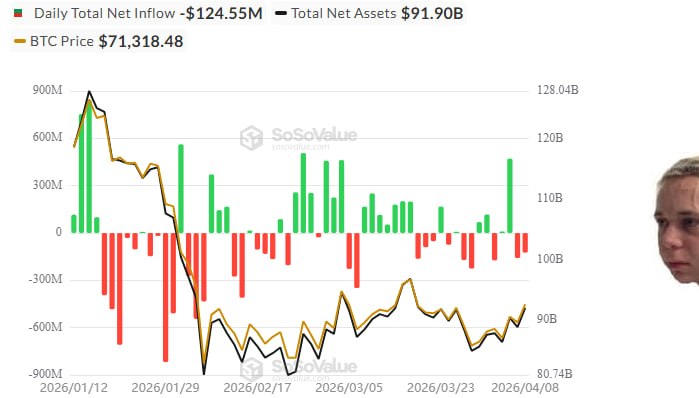Click the 128.04B right axis label
The image size is (699, 398).
point(557,90)
